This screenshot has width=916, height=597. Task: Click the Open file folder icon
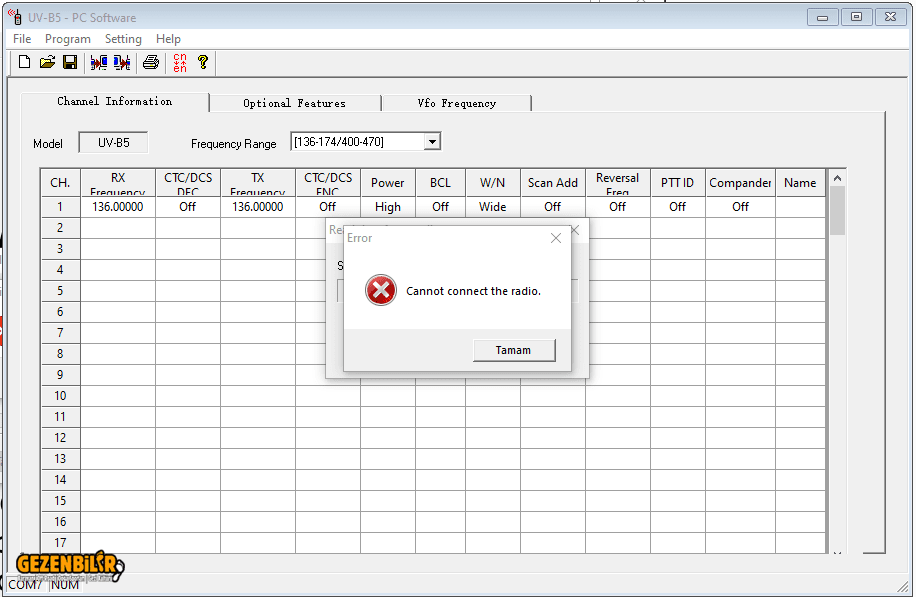pos(47,62)
